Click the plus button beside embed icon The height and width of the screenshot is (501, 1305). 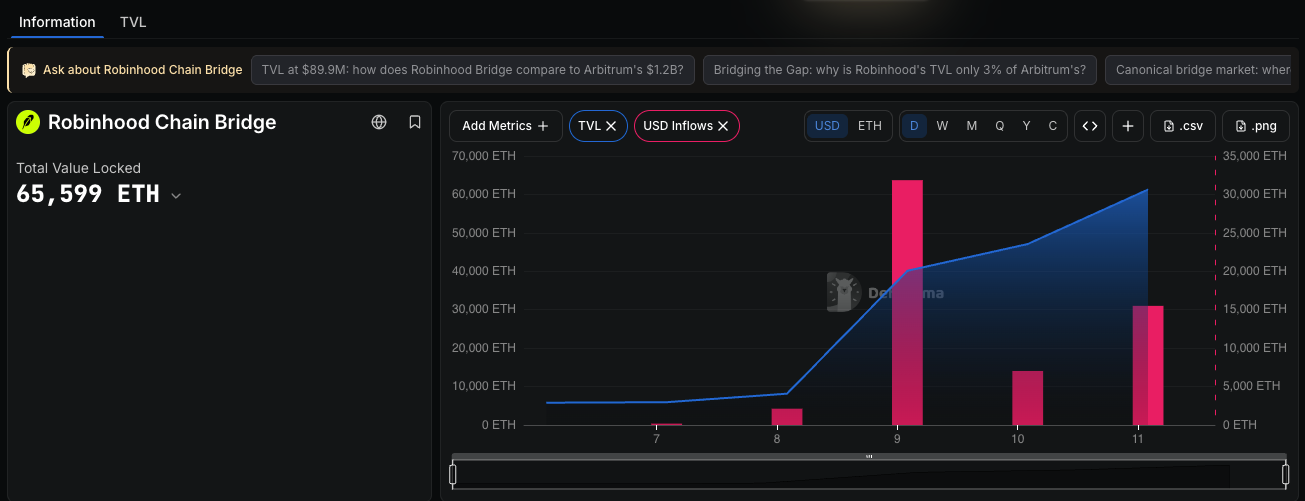click(1128, 126)
